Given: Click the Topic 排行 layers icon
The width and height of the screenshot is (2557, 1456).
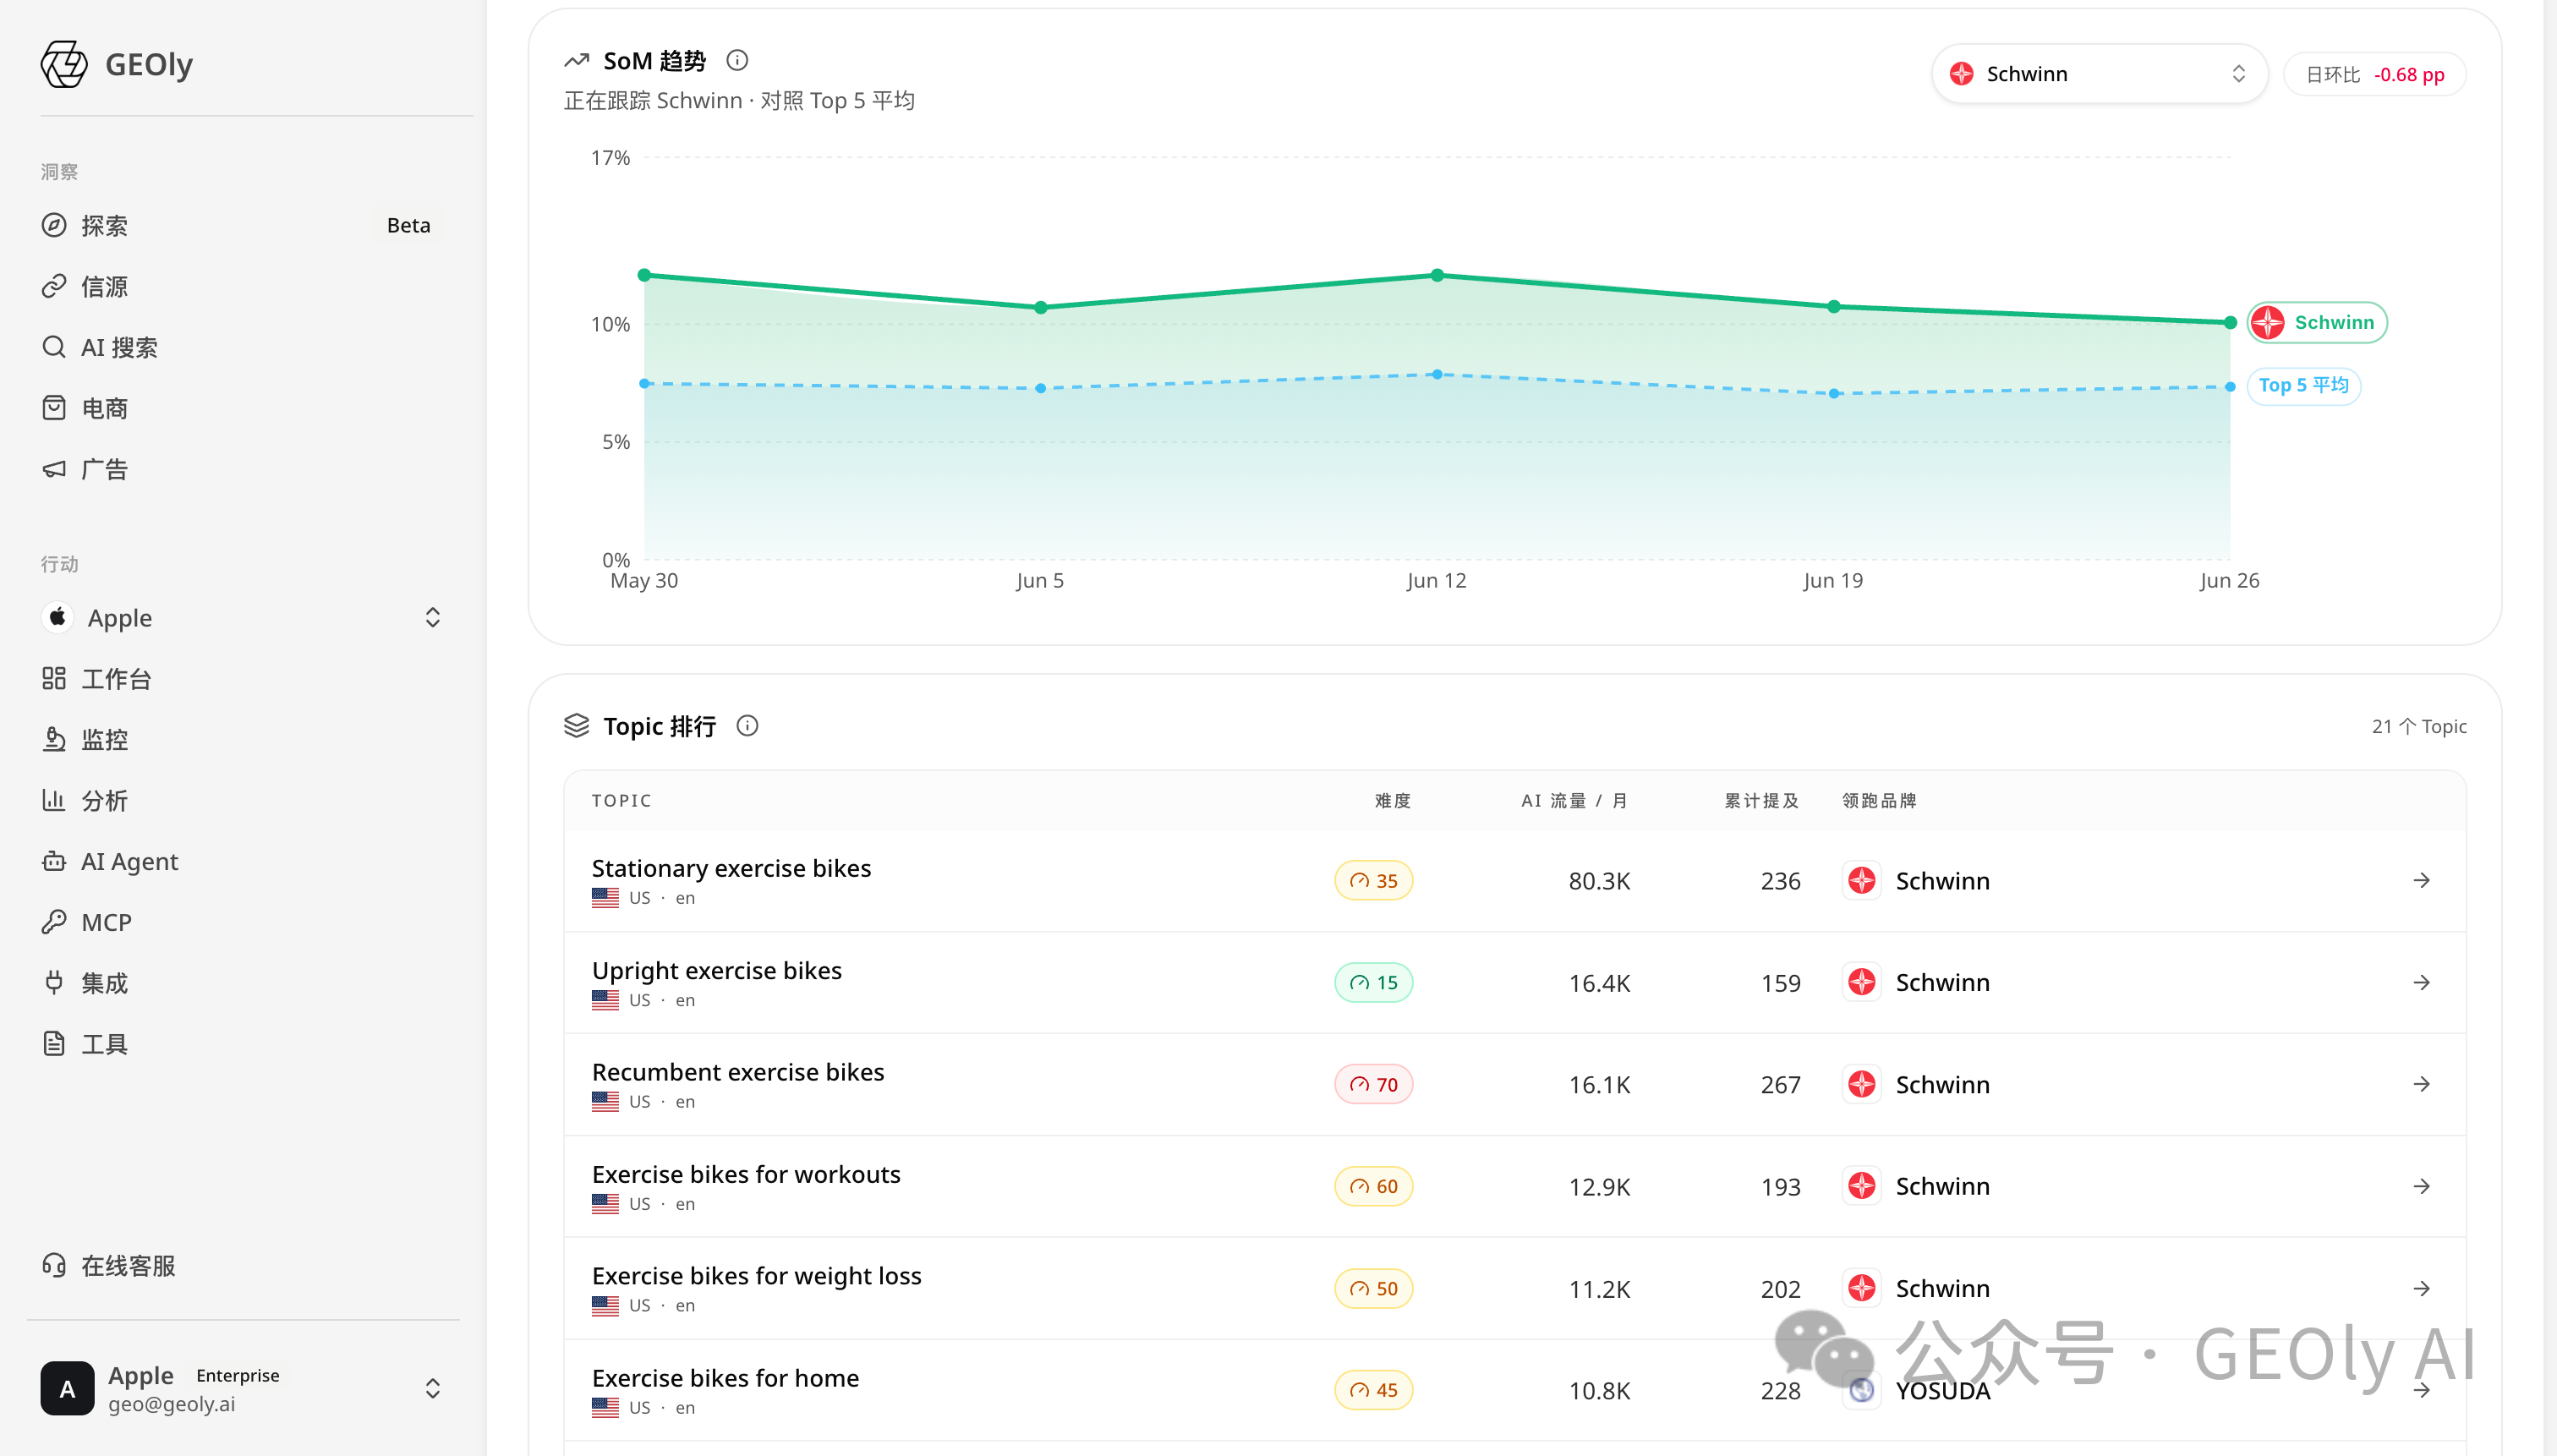Looking at the screenshot, I should tap(577, 726).
